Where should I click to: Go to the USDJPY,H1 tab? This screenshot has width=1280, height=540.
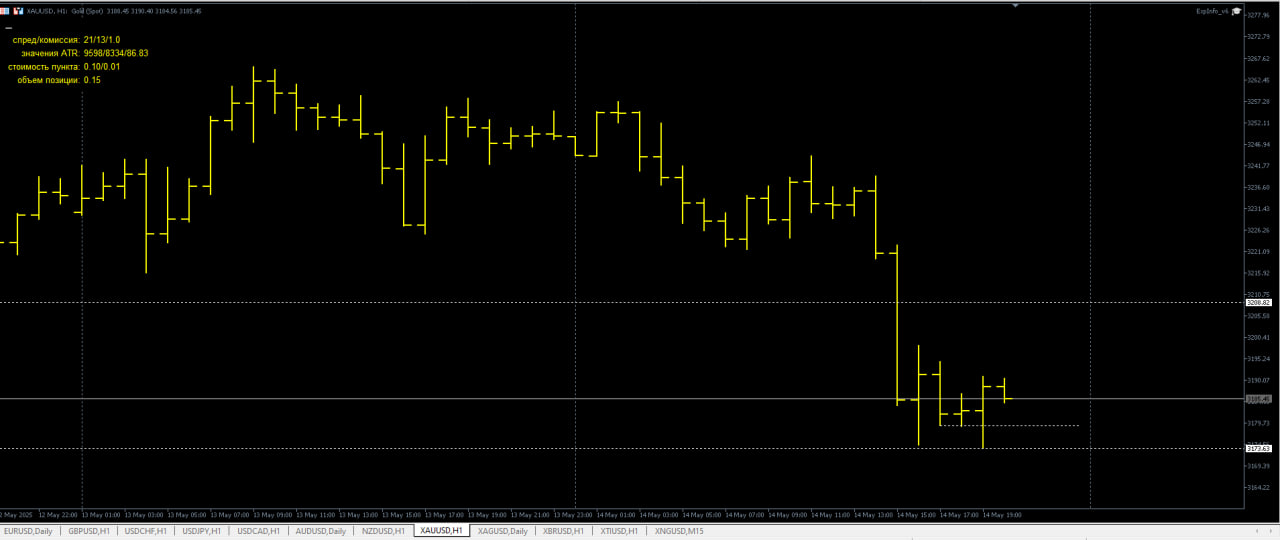pyautogui.click(x=202, y=531)
